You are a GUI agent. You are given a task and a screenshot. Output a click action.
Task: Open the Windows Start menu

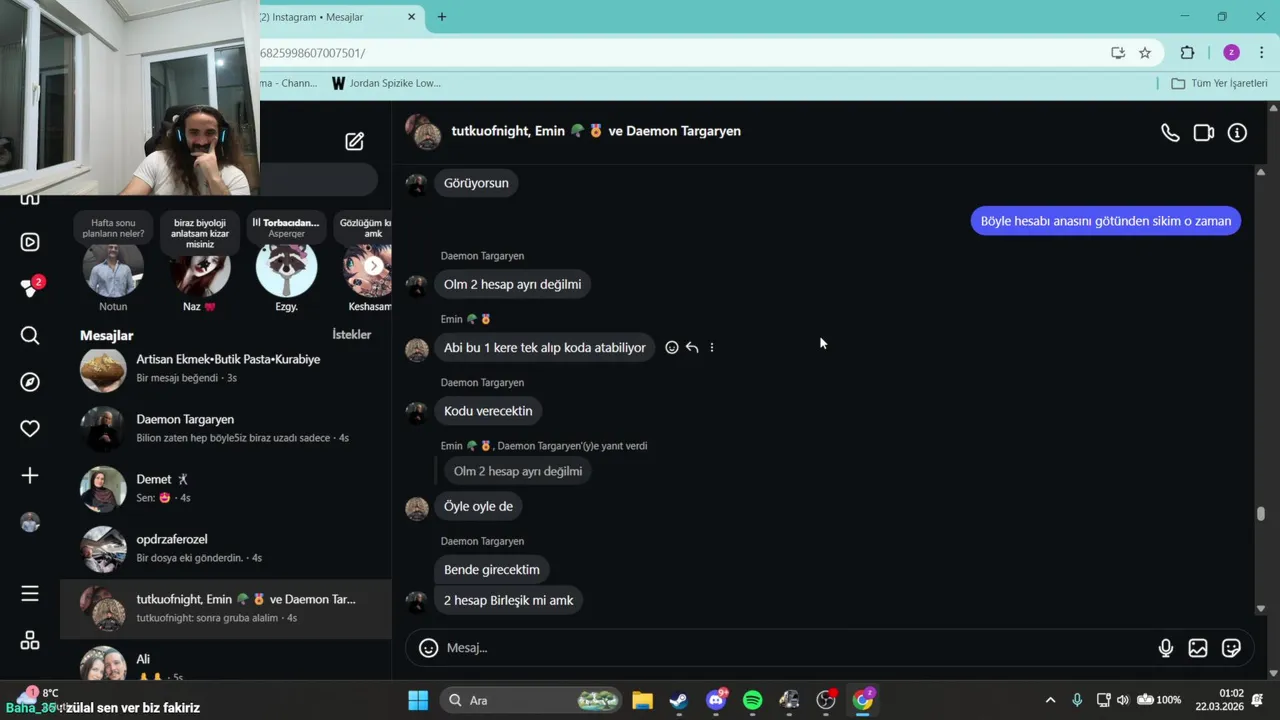pos(418,700)
